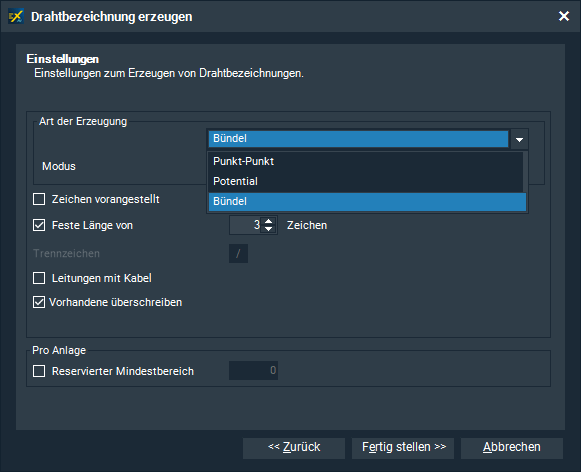Click the Trennzeichen slash field
The width and height of the screenshot is (581, 472).
pos(238,253)
